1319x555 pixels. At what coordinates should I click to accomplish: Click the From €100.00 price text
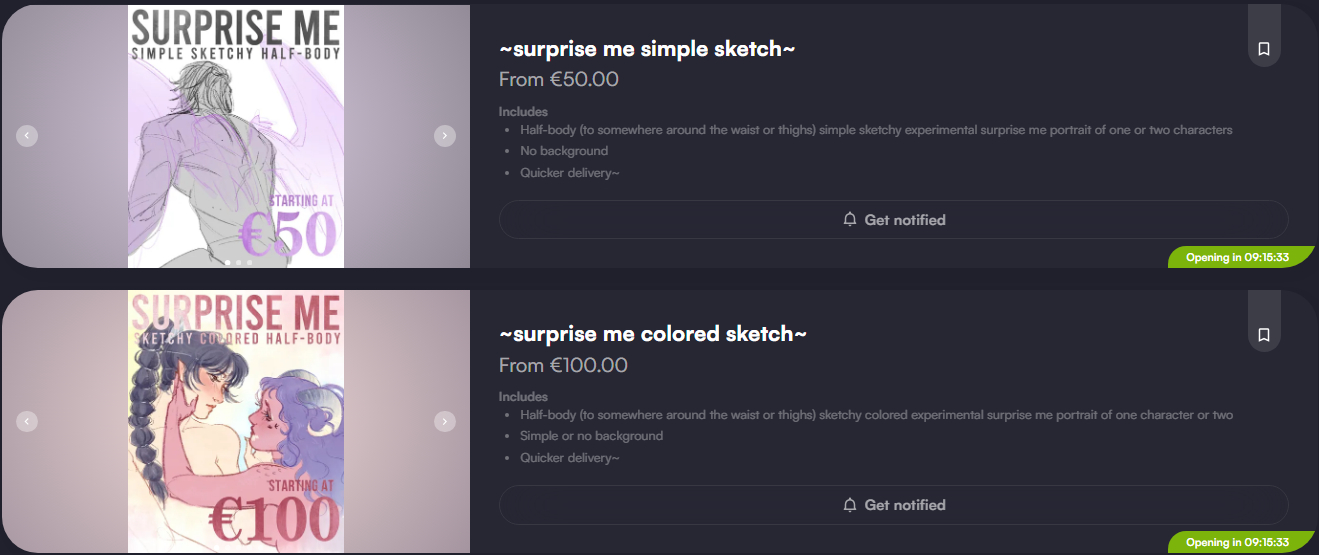[563, 365]
